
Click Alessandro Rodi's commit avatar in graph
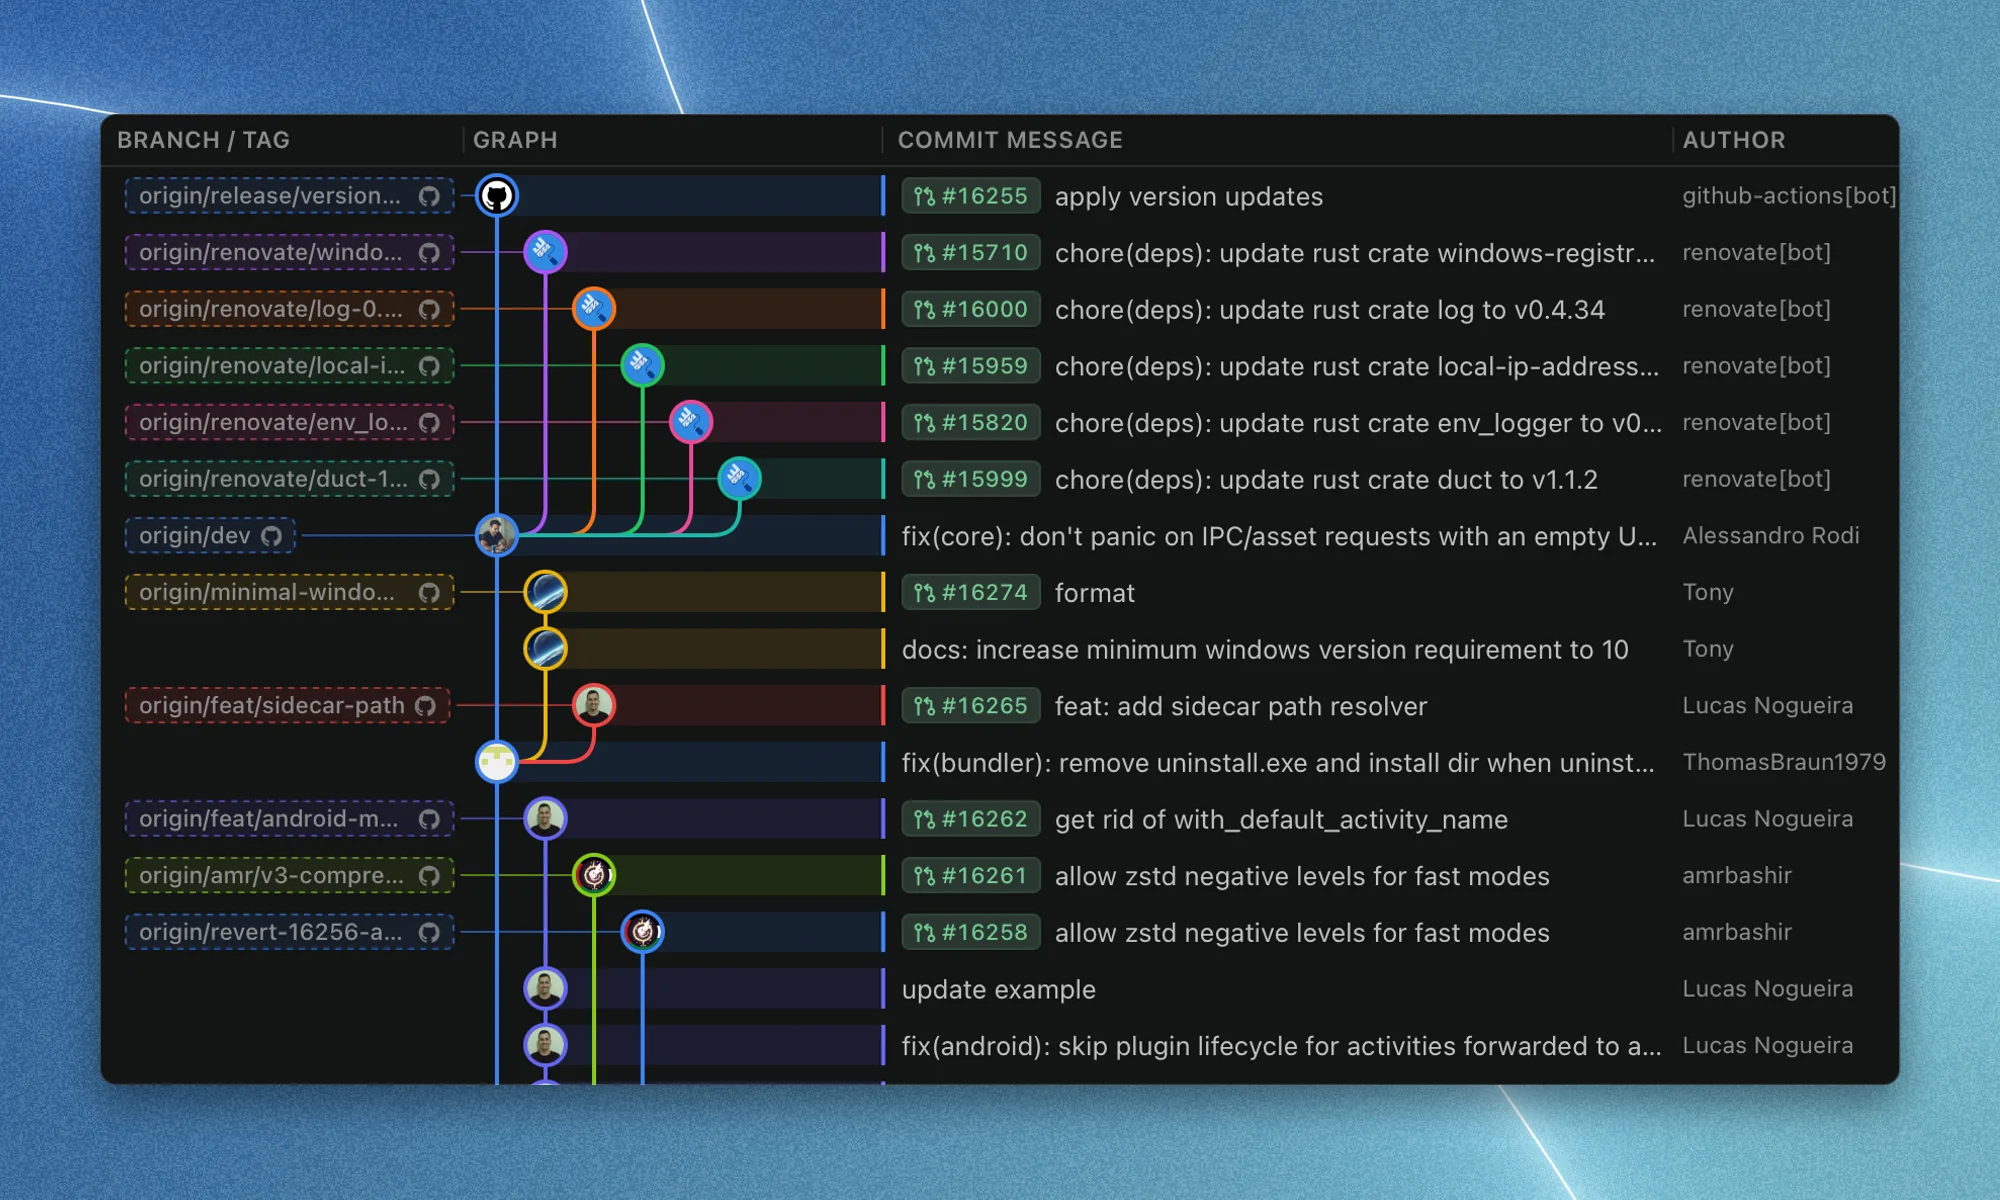point(497,535)
